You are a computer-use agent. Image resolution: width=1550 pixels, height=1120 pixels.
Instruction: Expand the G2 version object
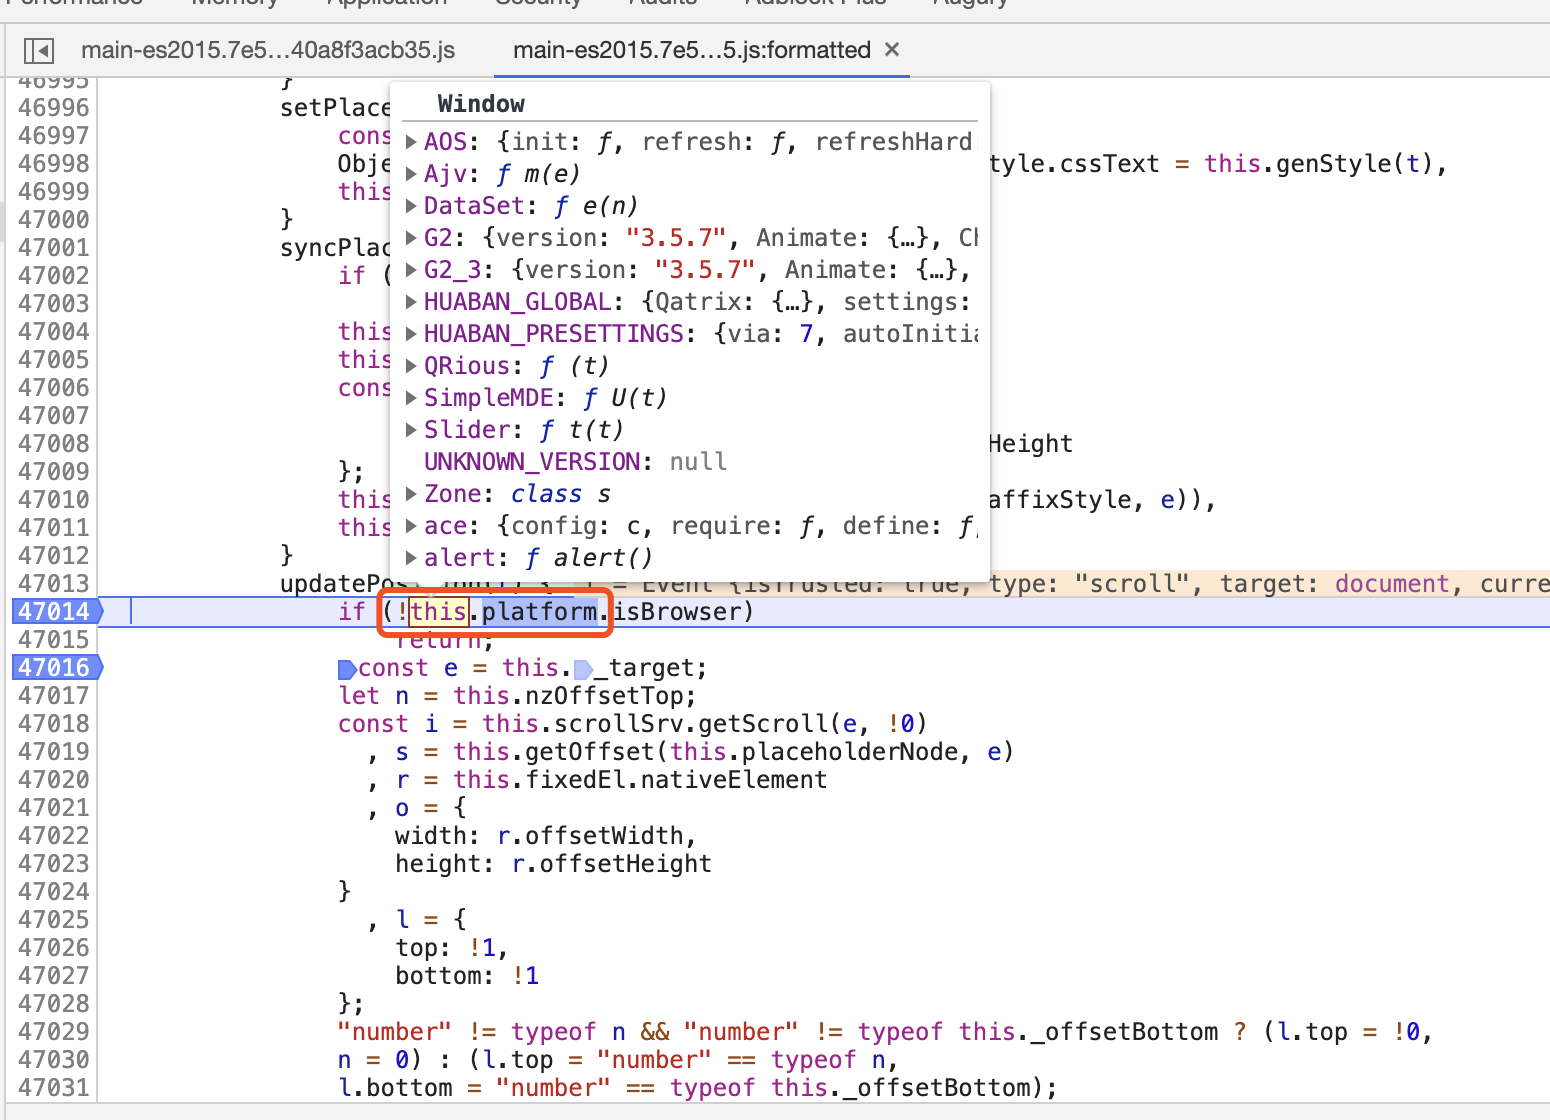[411, 237]
